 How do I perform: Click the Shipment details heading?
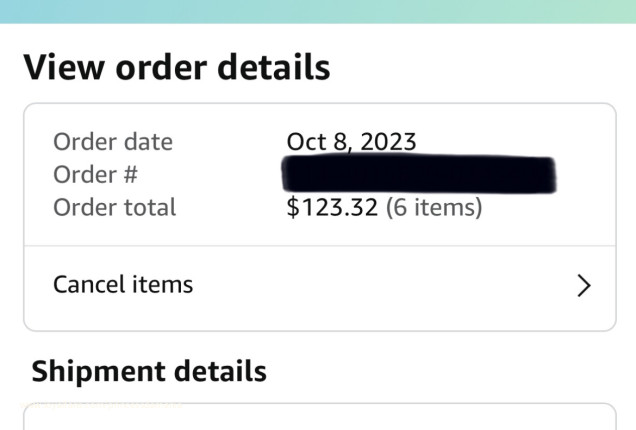tap(149, 371)
